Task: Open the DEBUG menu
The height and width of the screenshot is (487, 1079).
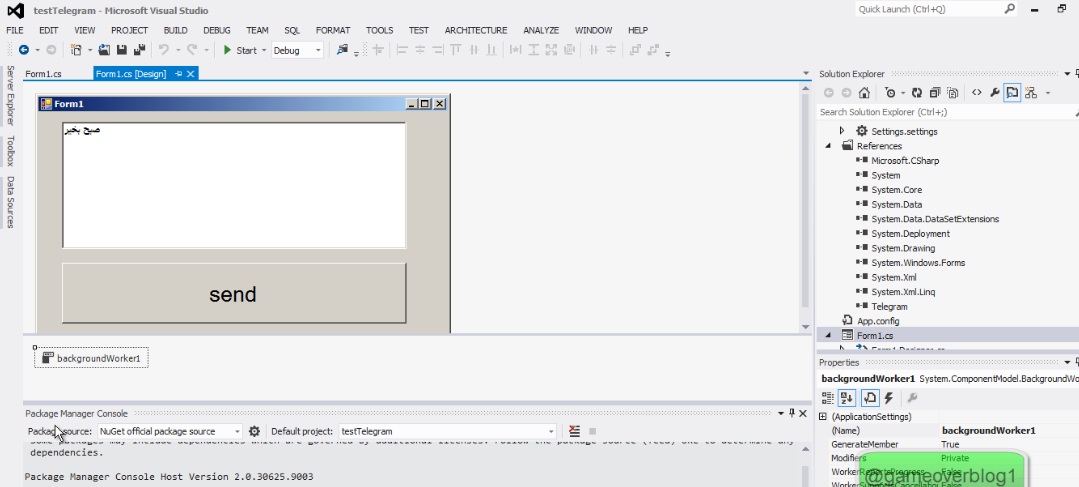Action: [217, 30]
